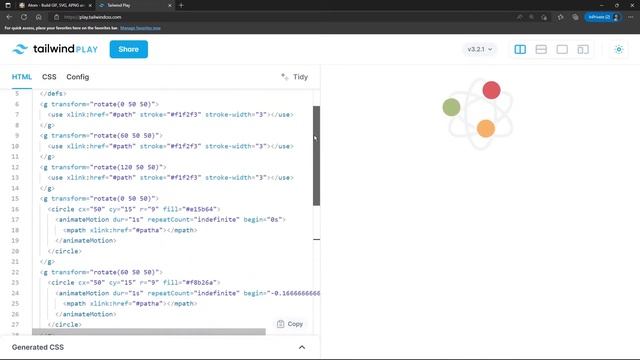
Task: Click the InPrivate profile badge
Action: click(x=603, y=17)
